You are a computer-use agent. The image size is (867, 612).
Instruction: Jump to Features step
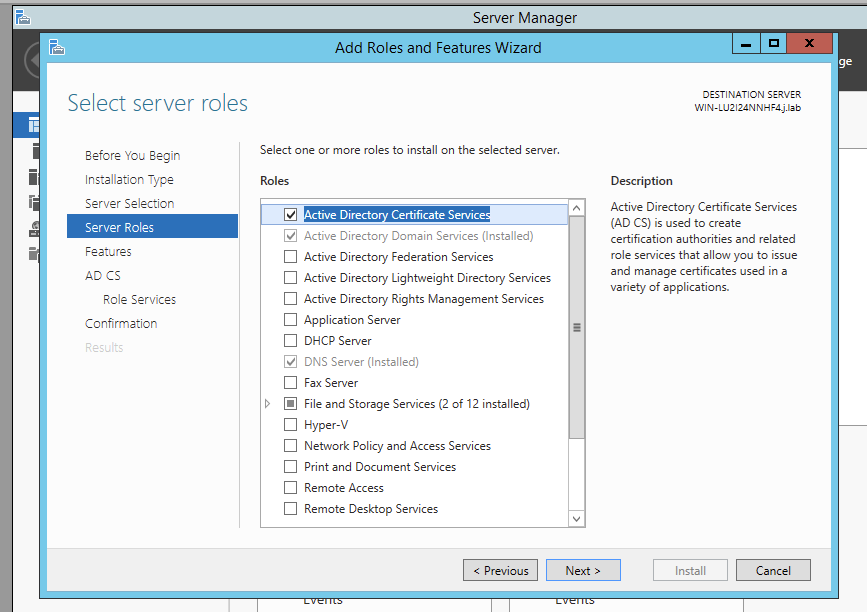108,252
